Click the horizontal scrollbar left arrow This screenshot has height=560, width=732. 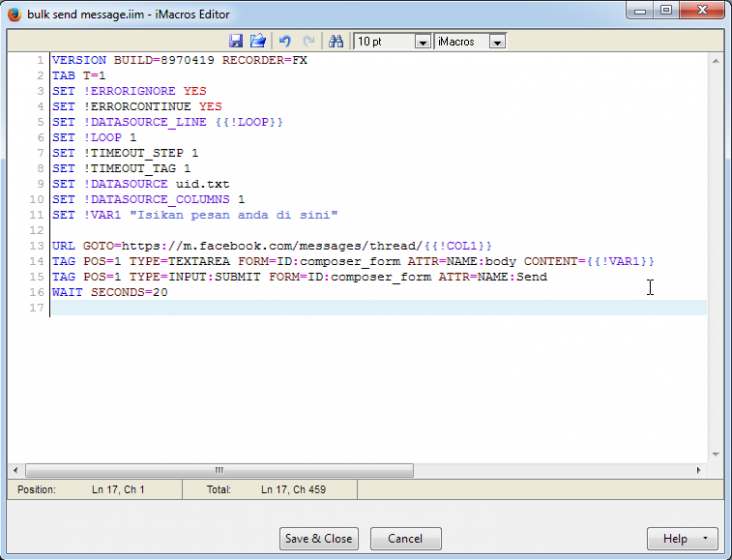16,470
